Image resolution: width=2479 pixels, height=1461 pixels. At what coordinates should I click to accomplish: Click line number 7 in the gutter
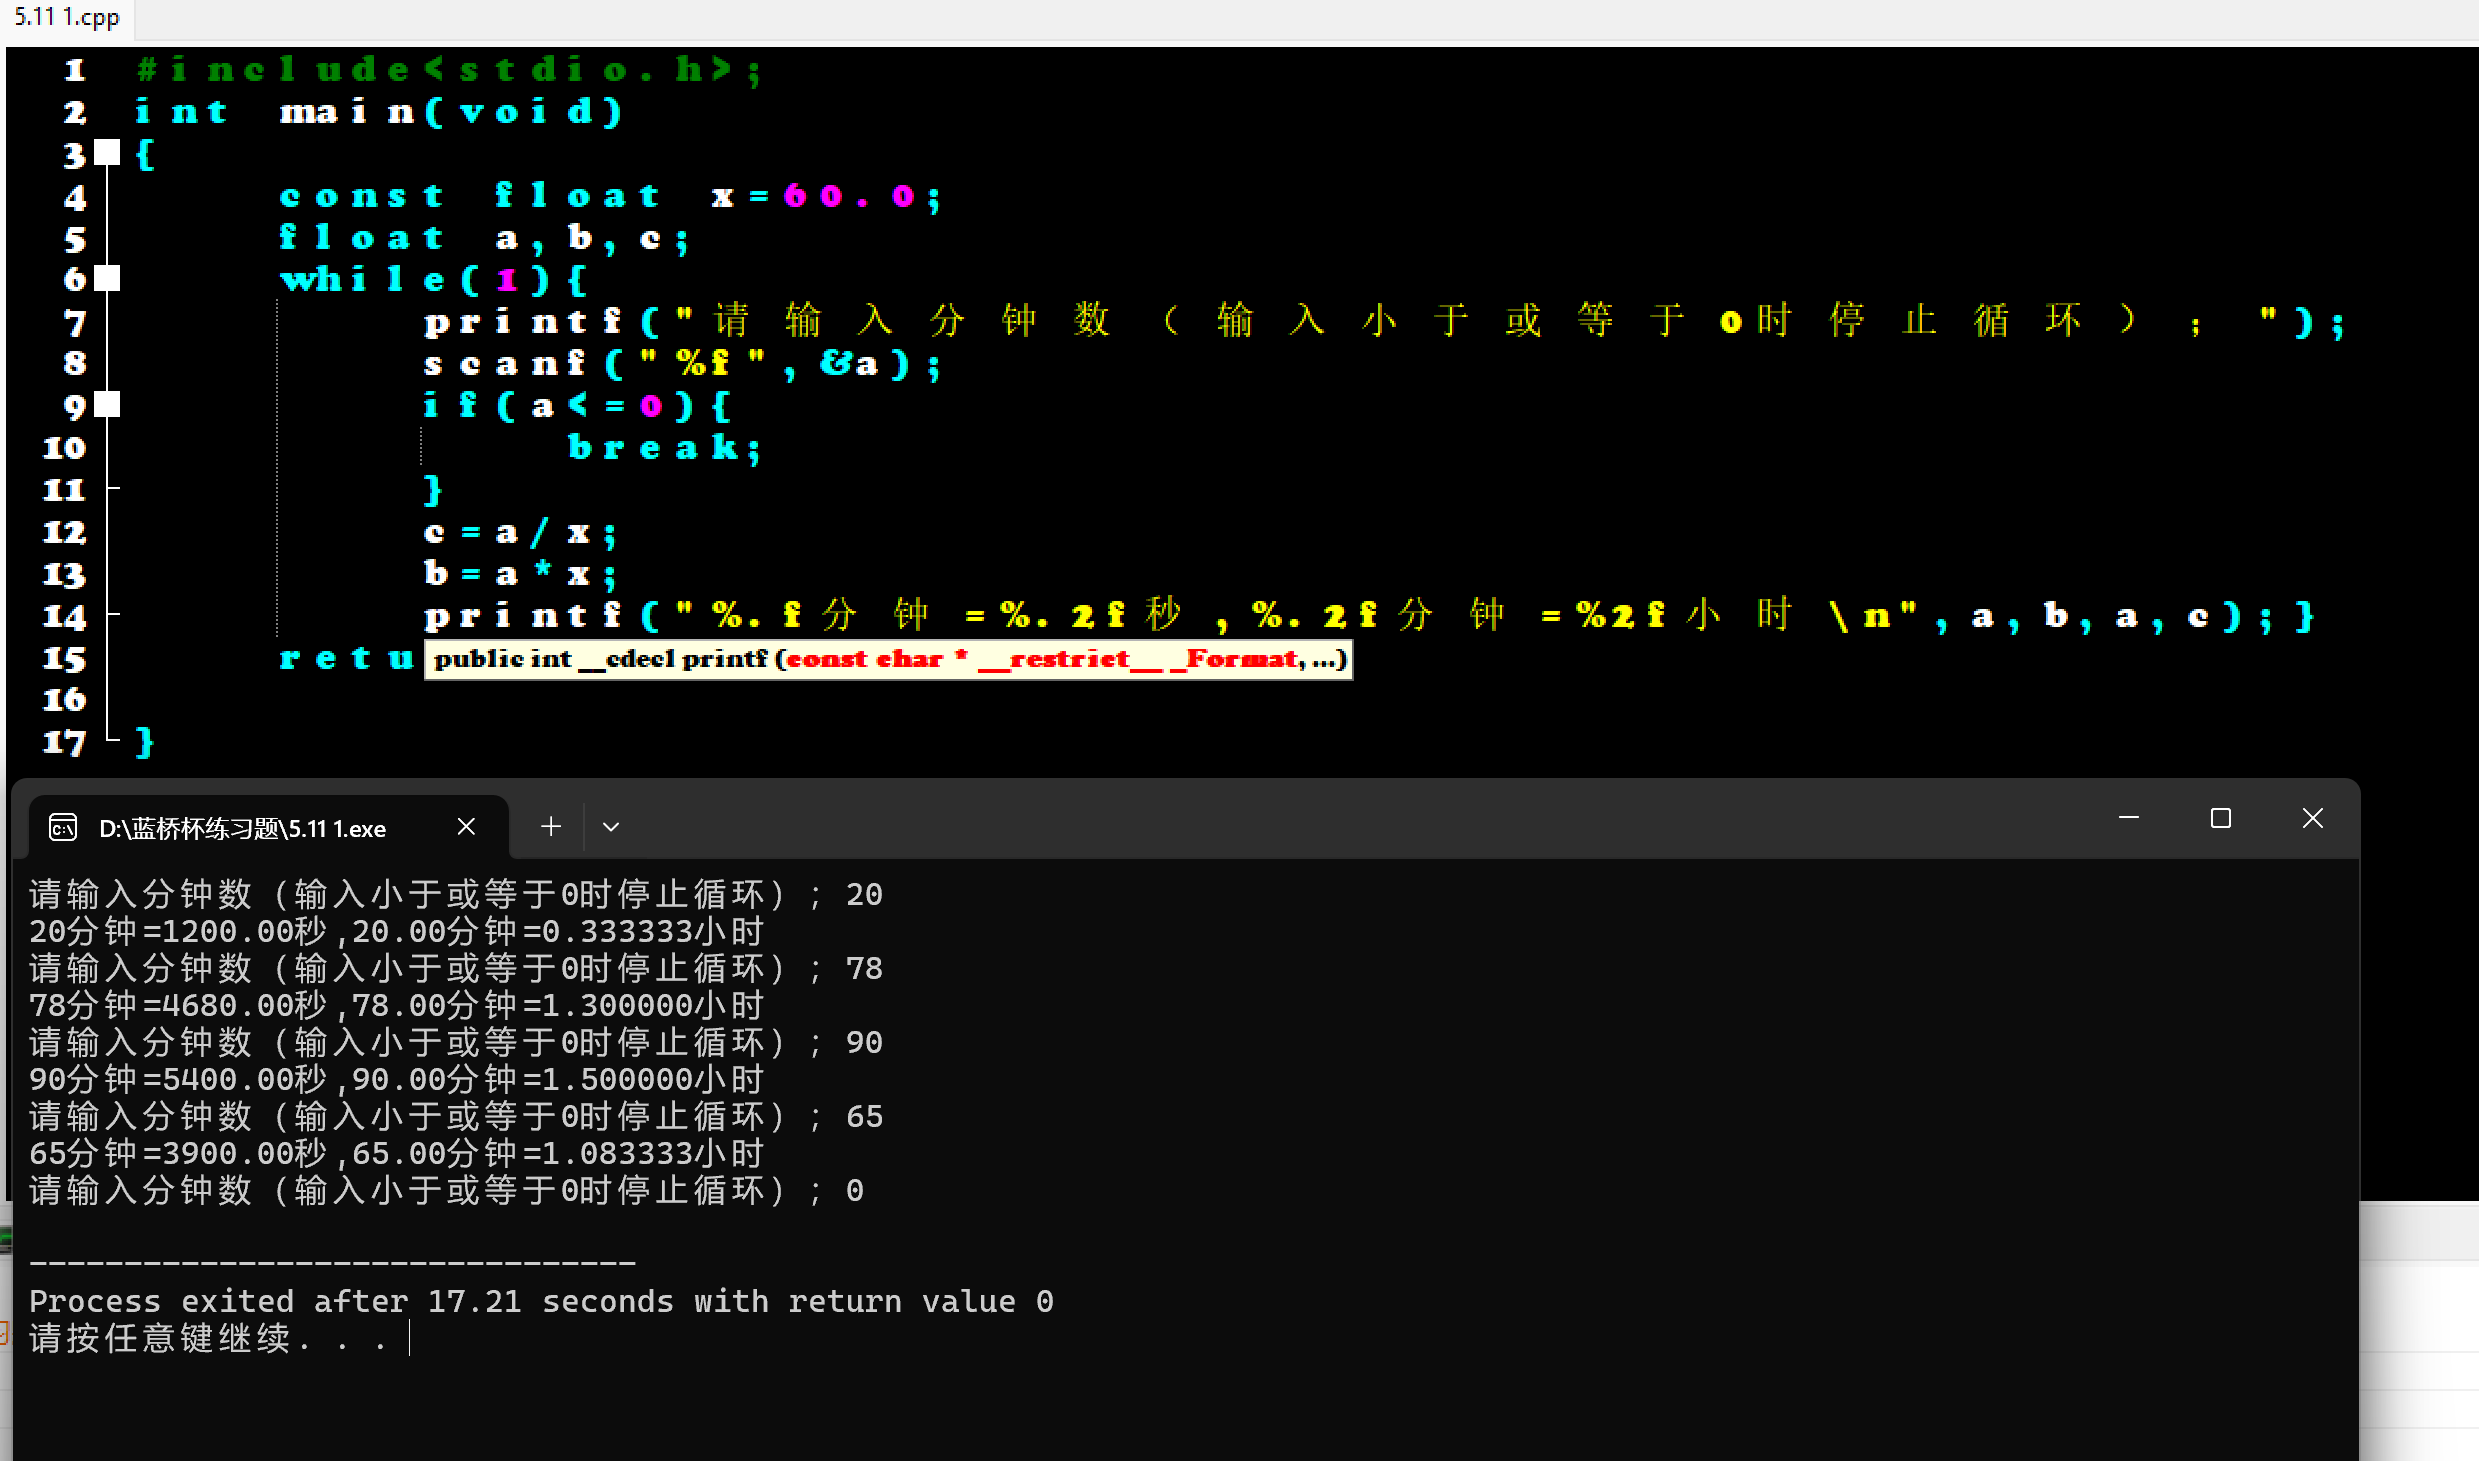74,323
